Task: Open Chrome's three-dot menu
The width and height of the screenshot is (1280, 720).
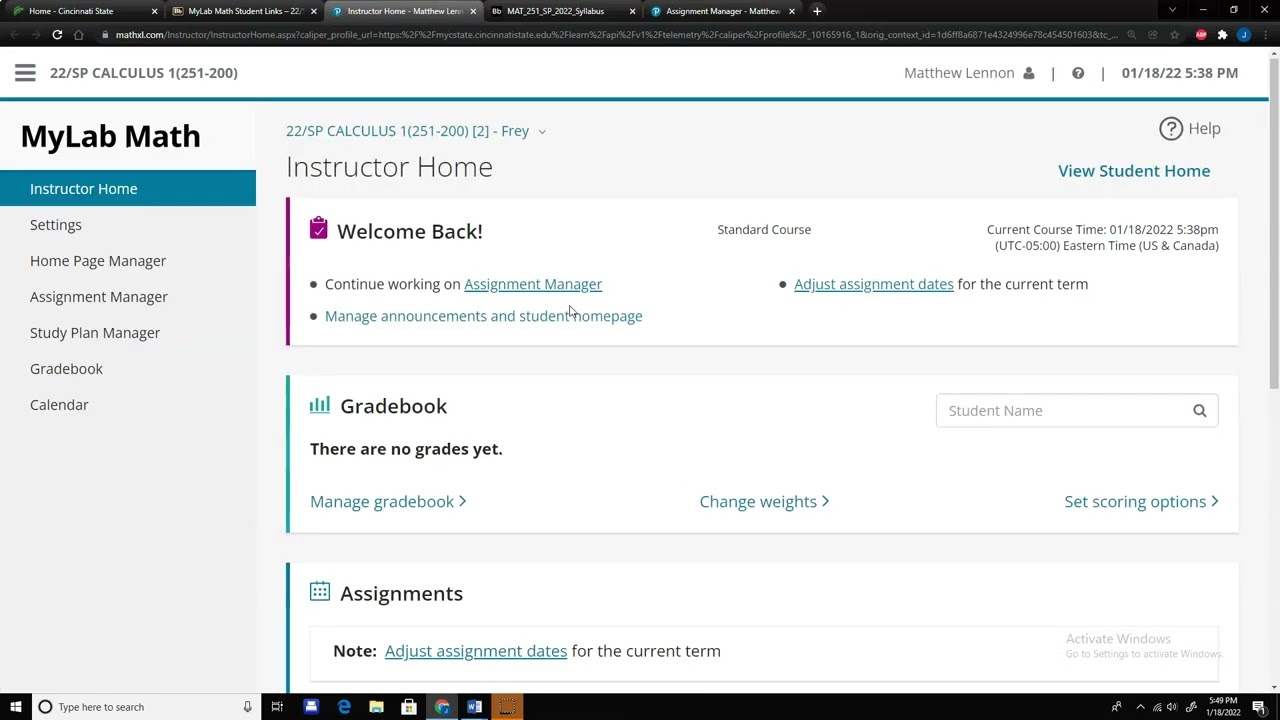Action: click(x=1264, y=34)
